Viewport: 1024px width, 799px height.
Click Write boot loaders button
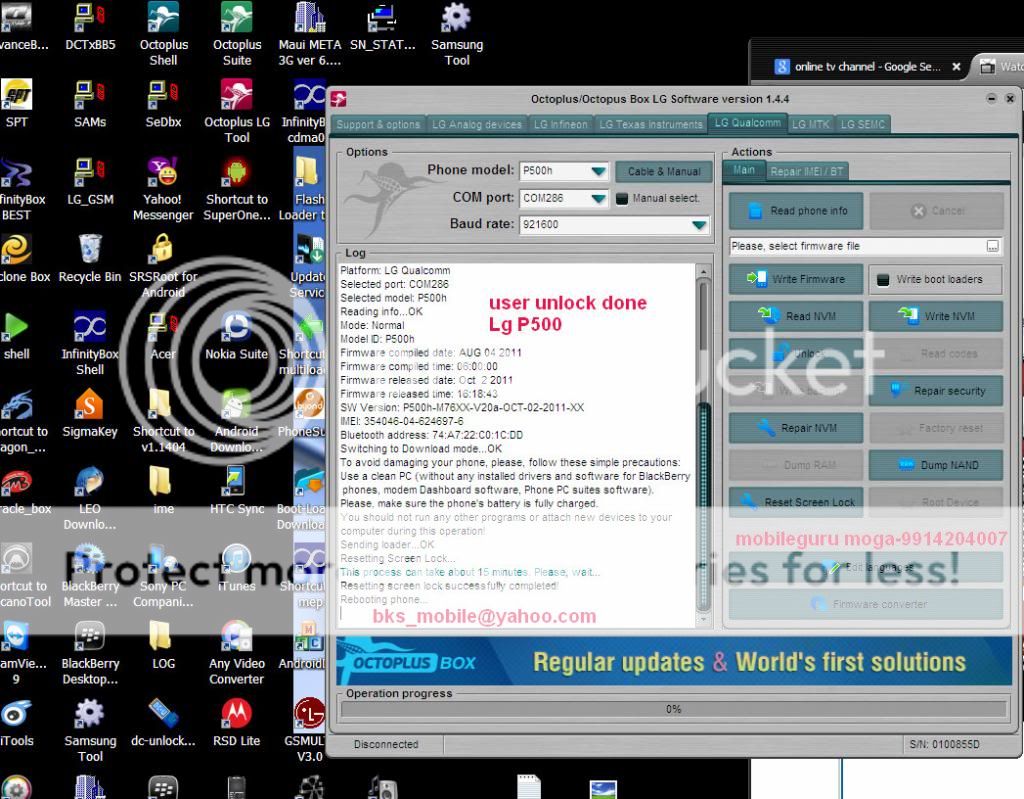(x=935, y=279)
